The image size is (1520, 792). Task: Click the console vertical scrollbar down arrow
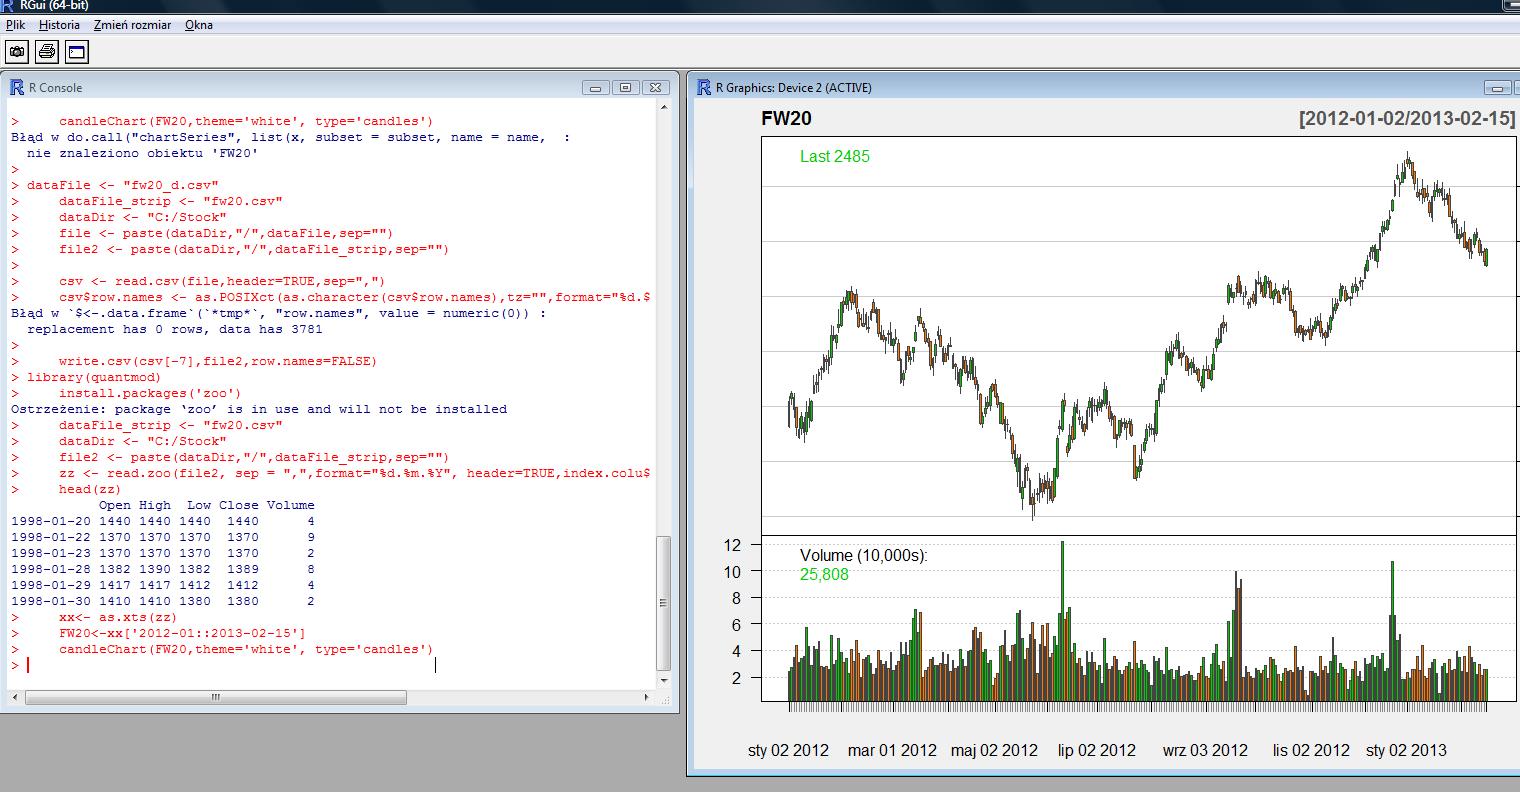[663, 681]
